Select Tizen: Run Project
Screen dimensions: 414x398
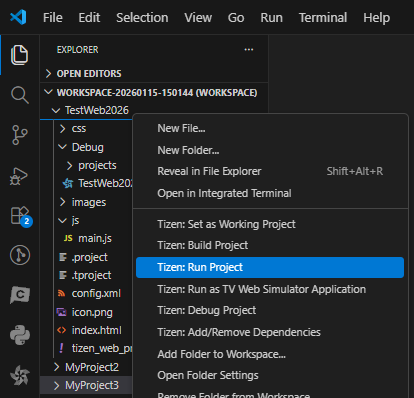(270, 267)
